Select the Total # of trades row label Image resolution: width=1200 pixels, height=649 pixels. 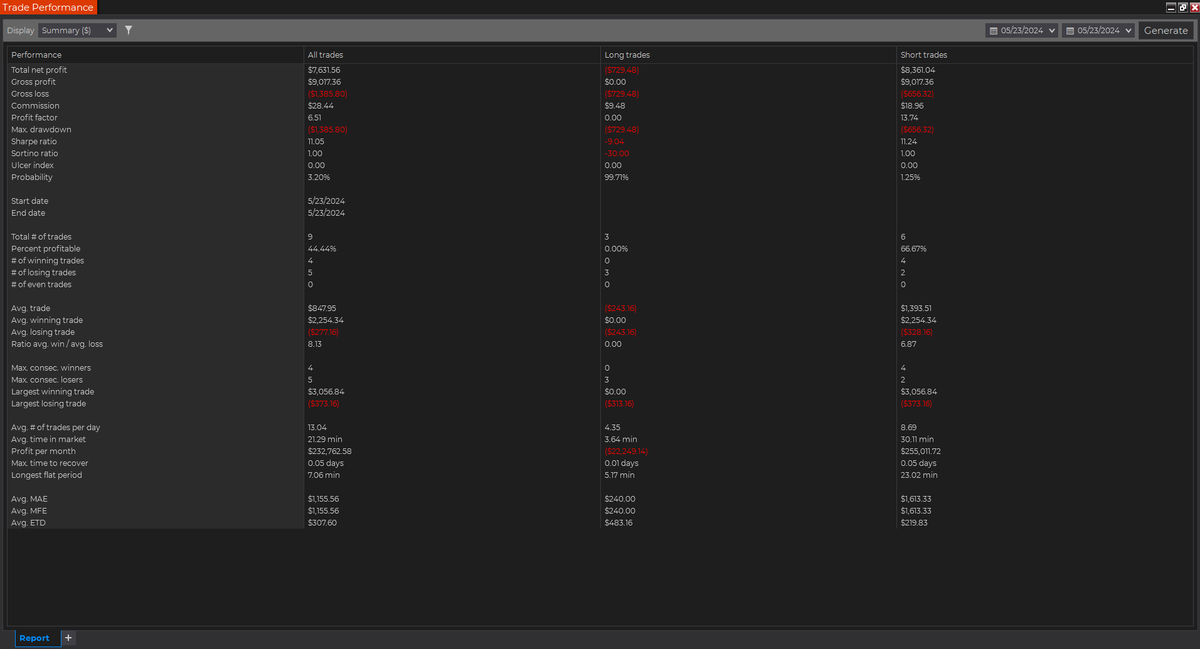coord(41,237)
